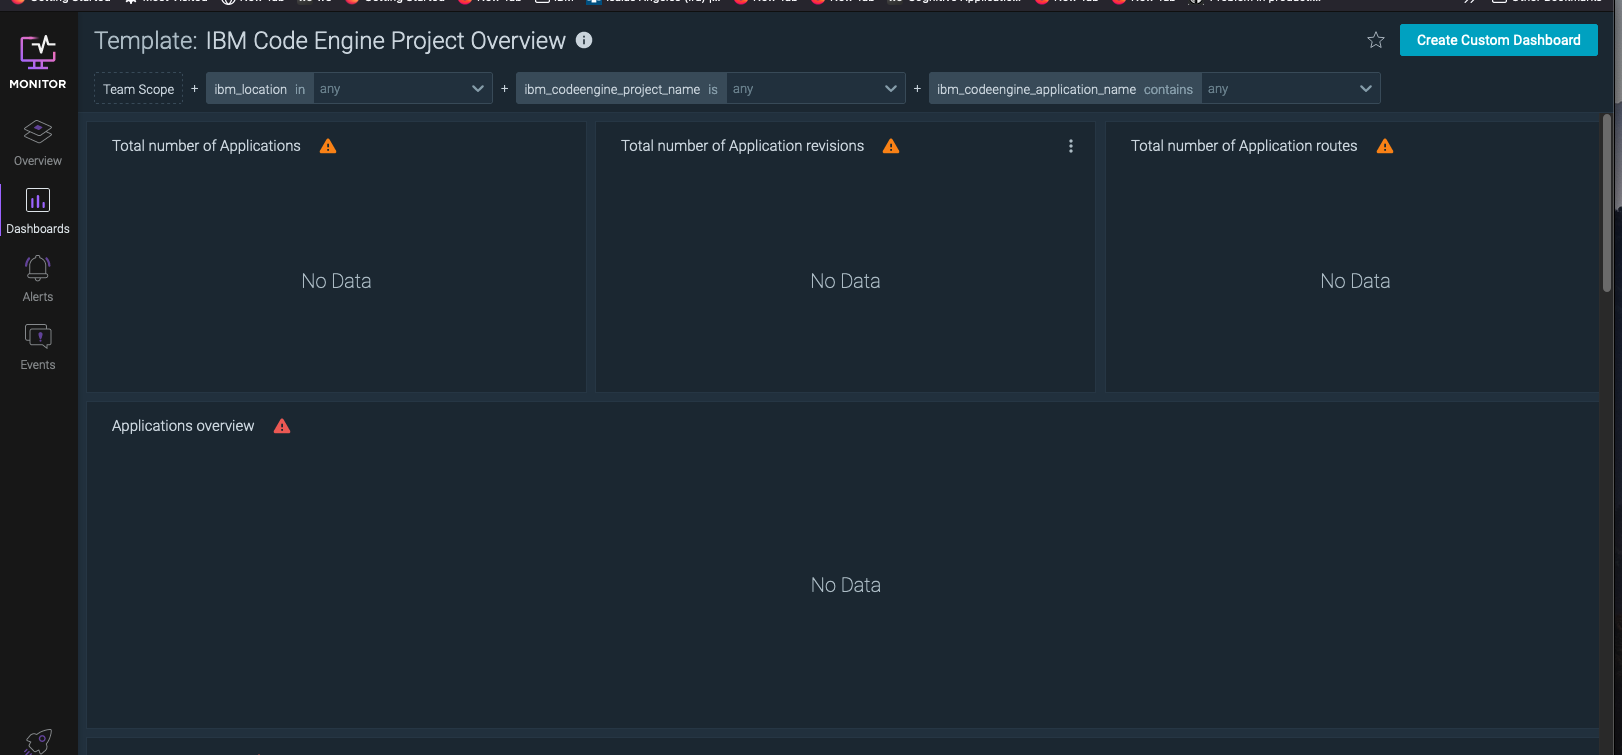Click the ibm_codeengine_project_name scope label
The height and width of the screenshot is (755, 1622).
(612, 89)
